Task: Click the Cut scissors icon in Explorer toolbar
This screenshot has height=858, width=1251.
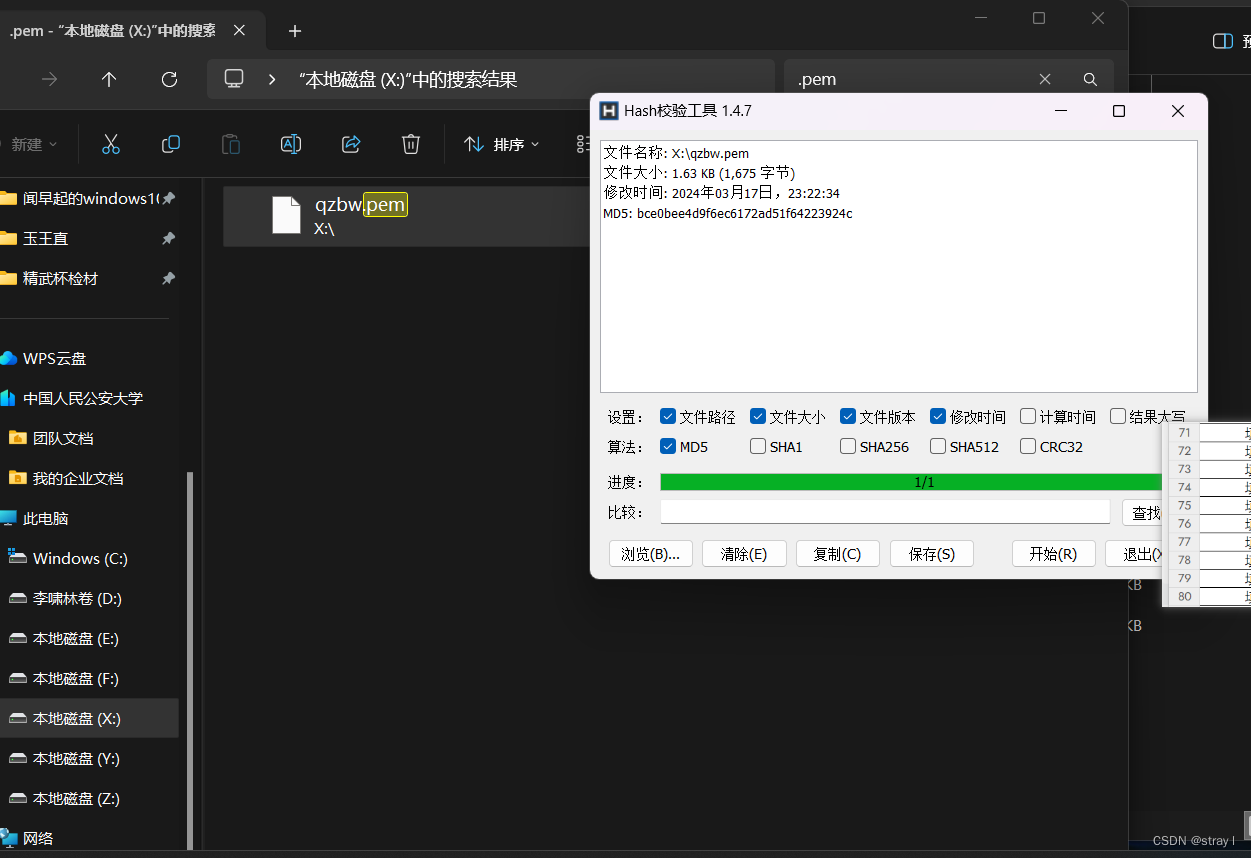Action: pyautogui.click(x=111, y=145)
